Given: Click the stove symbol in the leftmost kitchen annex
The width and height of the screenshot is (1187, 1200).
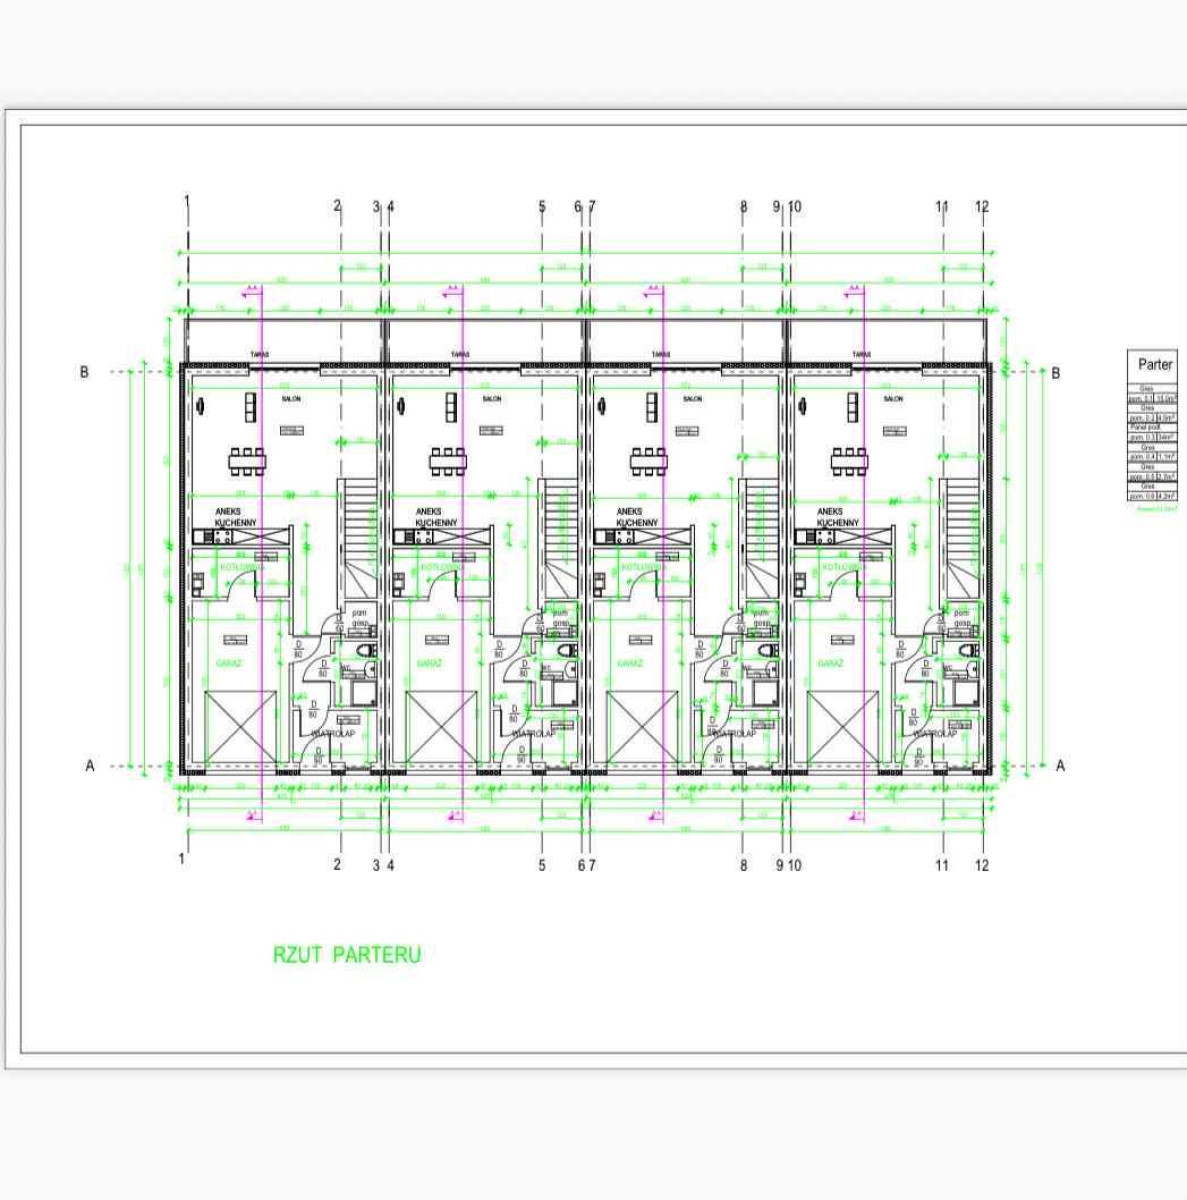Looking at the screenshot, I should tap(222, 537).
